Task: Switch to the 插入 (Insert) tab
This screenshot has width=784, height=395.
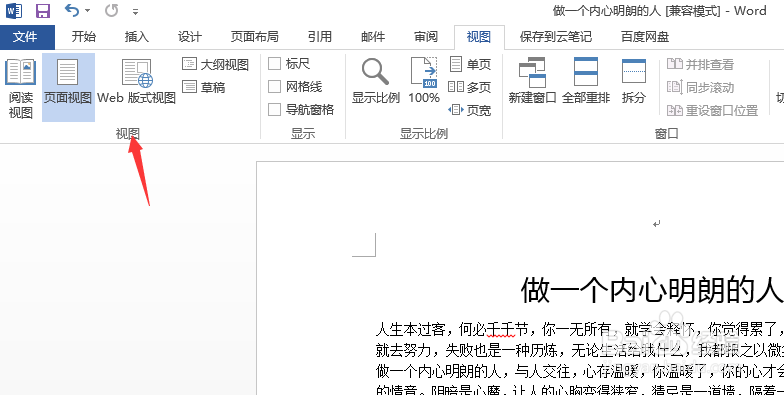Action: pos(136,37)
